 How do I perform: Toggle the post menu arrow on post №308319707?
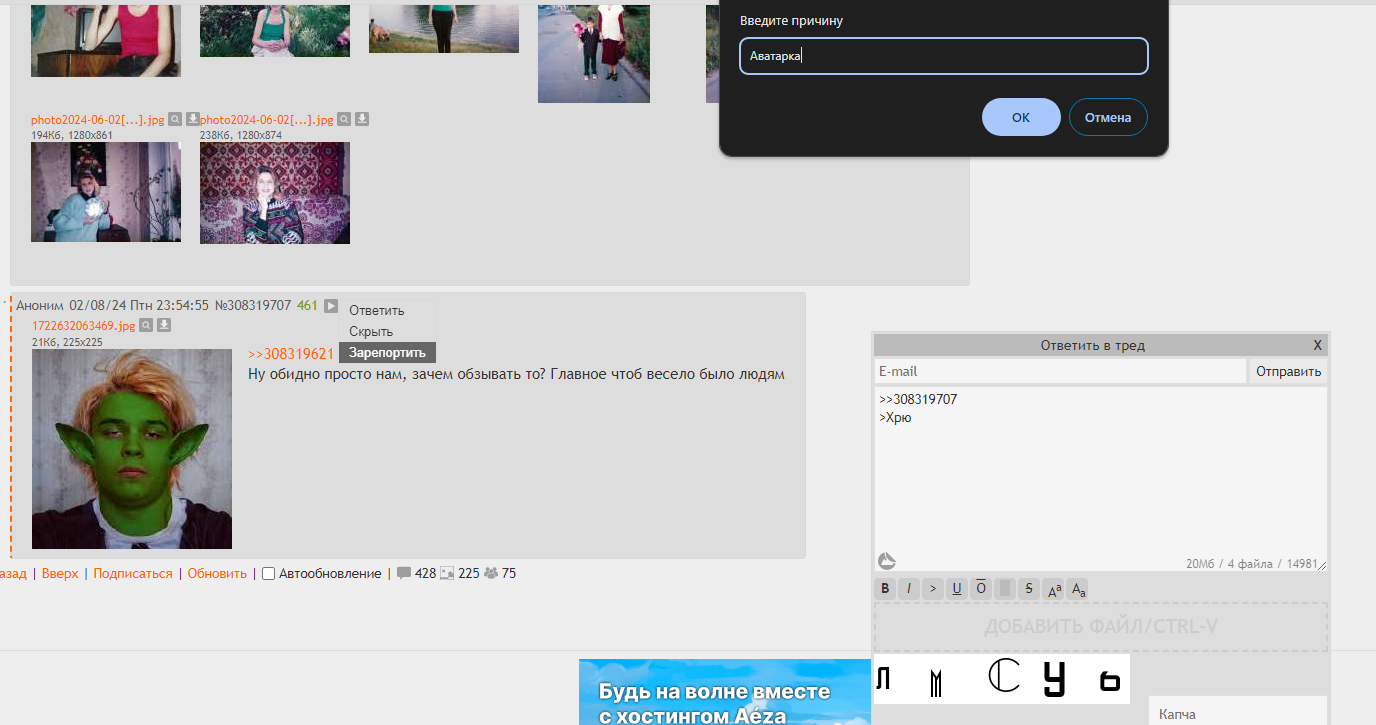(x=331, y=305)
